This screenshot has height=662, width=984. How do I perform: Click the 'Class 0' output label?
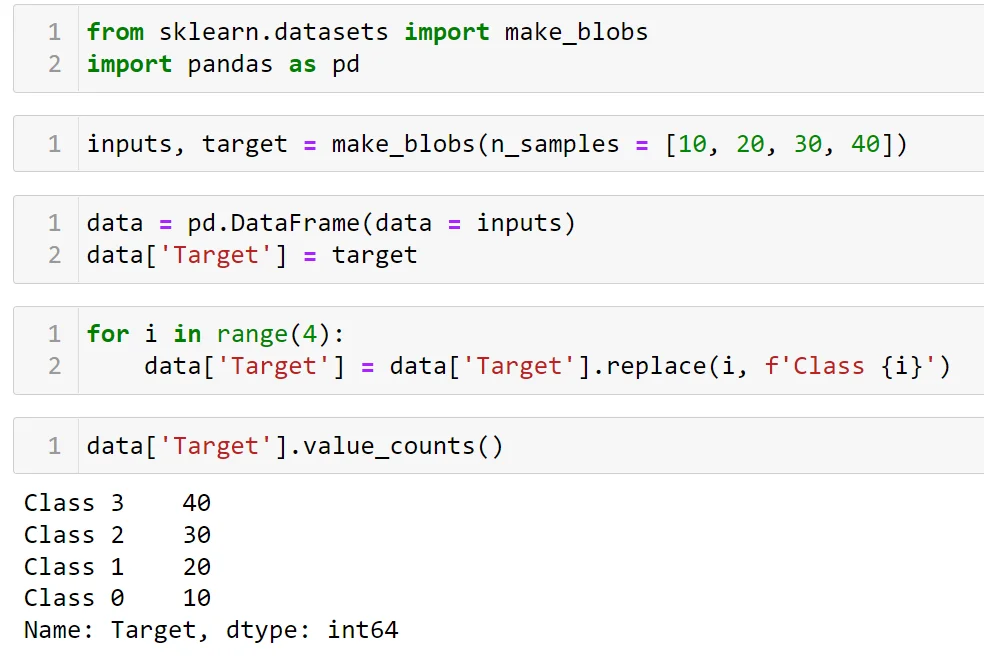(74, 598)
